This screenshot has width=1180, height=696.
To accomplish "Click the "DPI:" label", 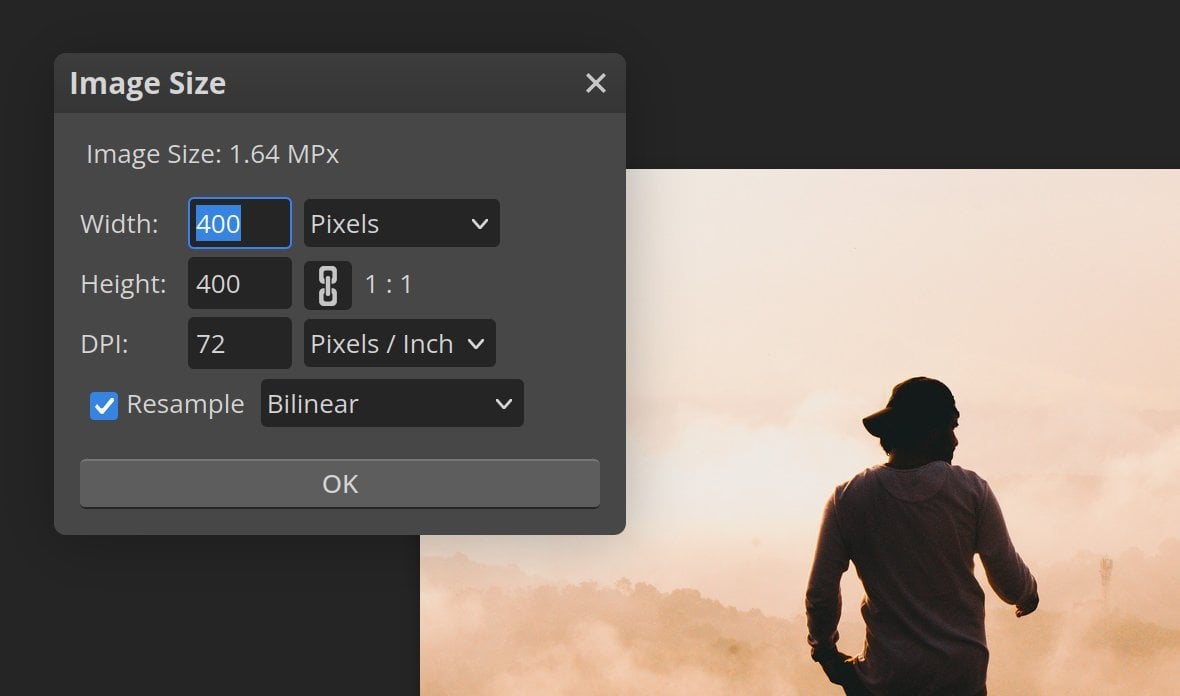I will [x=105, y=344].
